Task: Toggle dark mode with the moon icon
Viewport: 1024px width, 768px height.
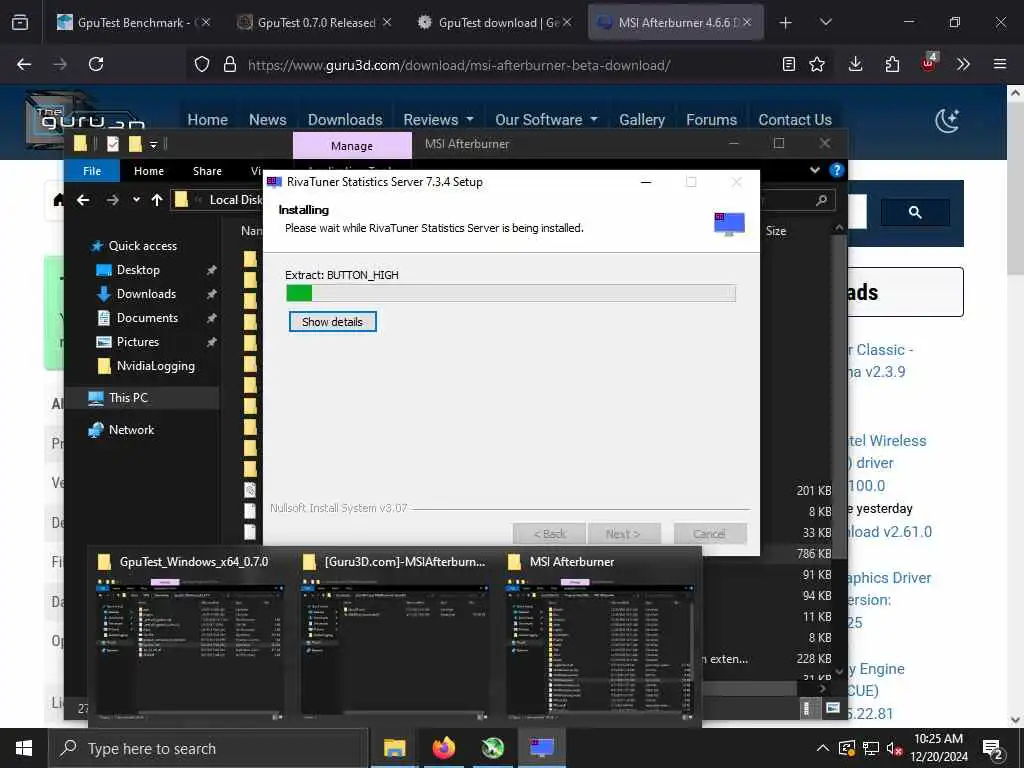Action: 947,121
